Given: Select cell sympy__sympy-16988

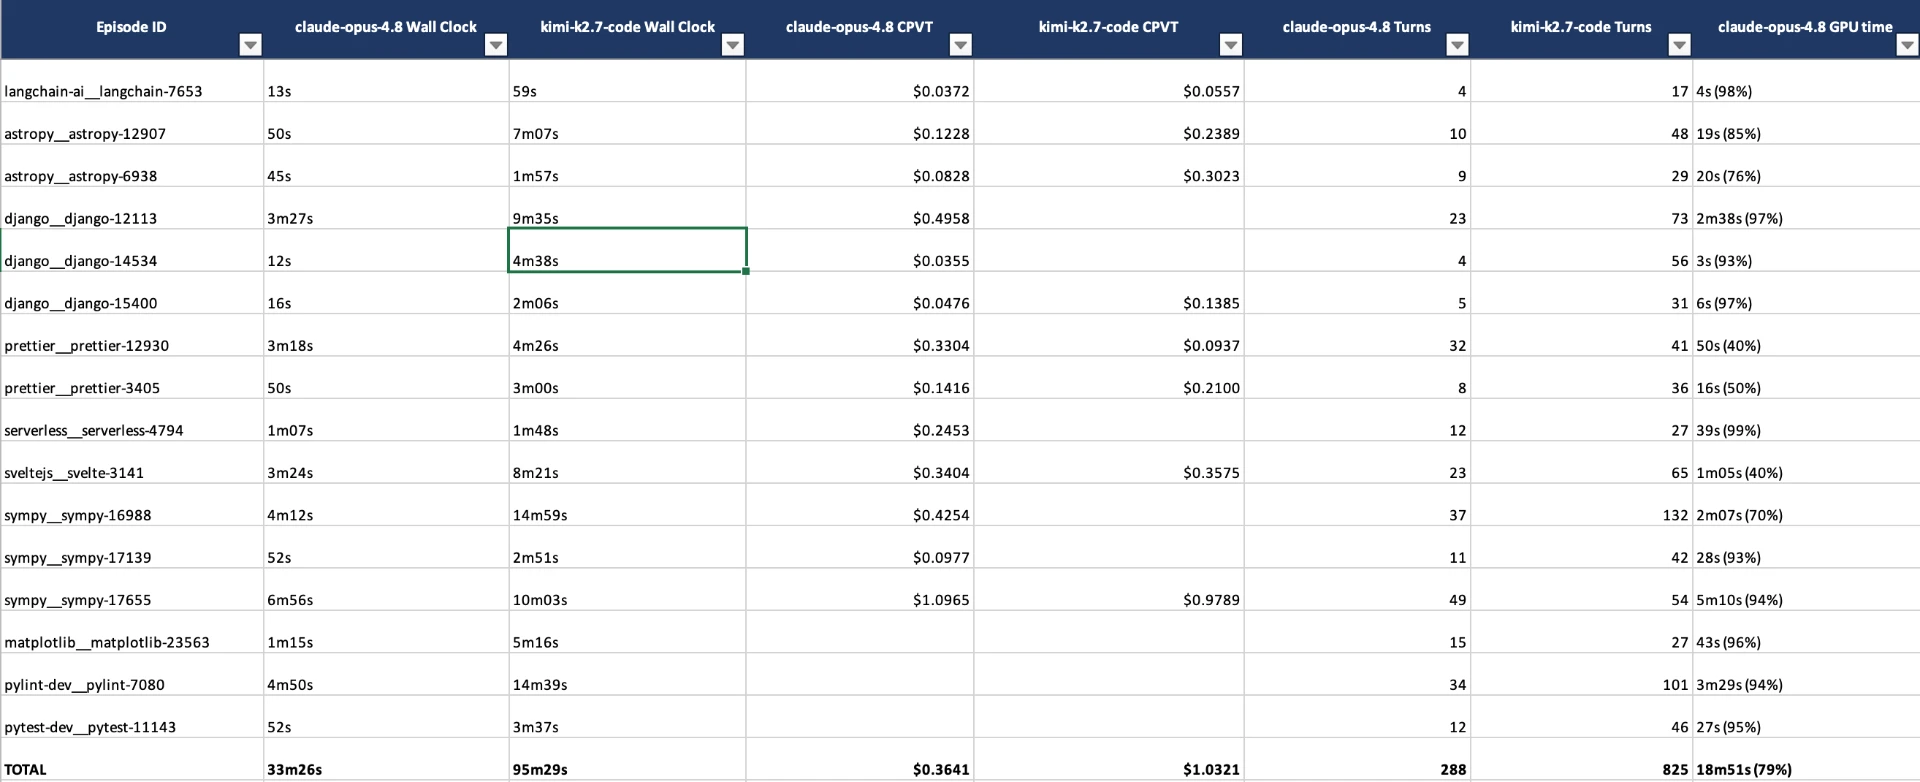Looking at the screenshot, I should pos(132,505).
